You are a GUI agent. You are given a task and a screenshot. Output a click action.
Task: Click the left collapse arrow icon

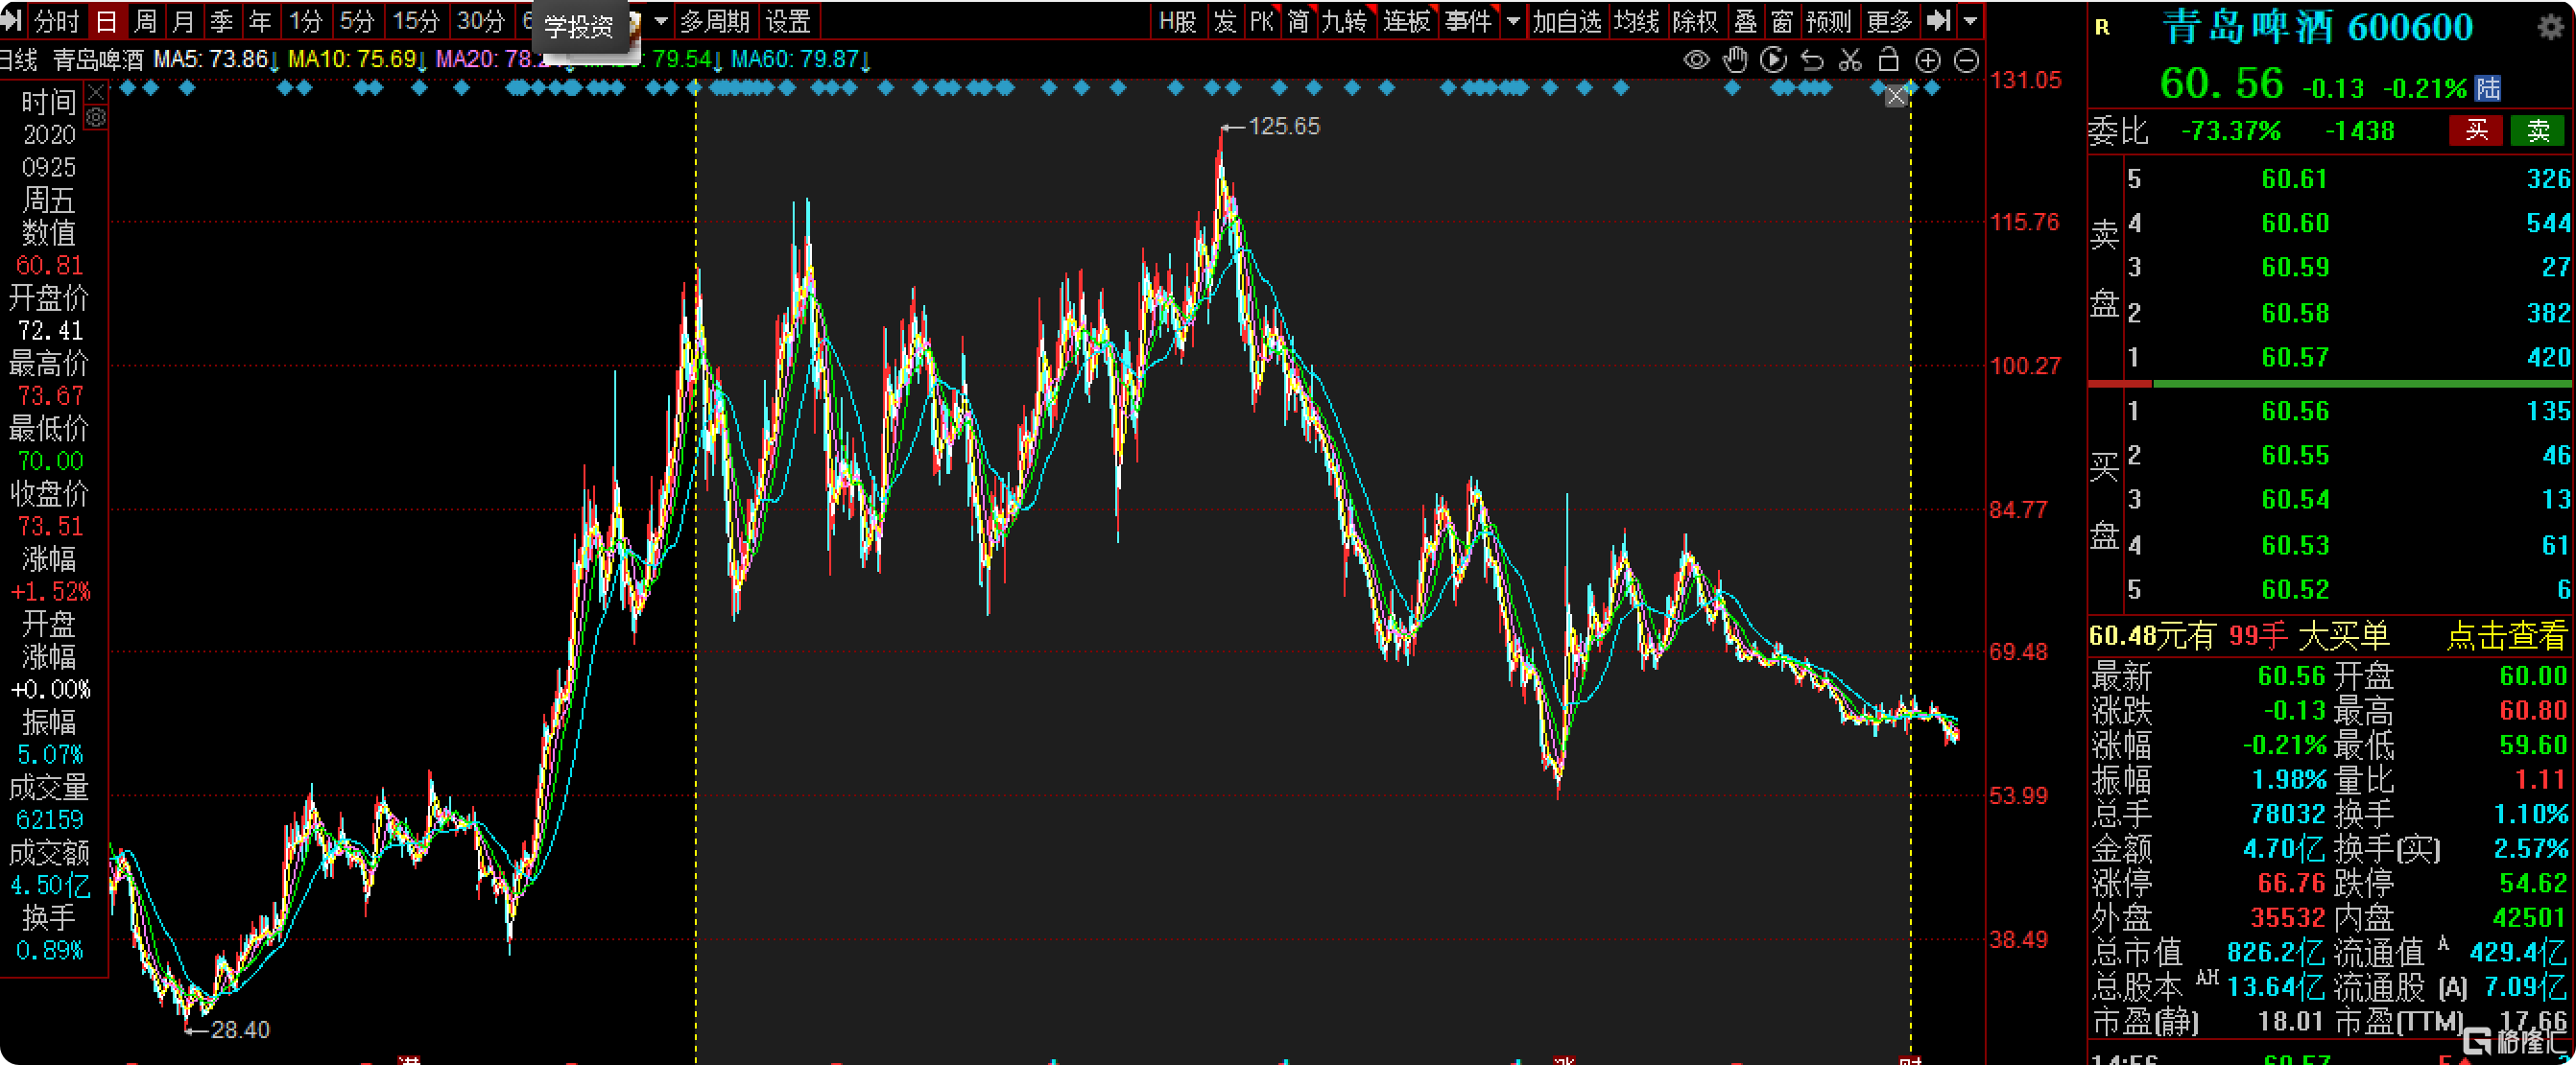(12, 21)
